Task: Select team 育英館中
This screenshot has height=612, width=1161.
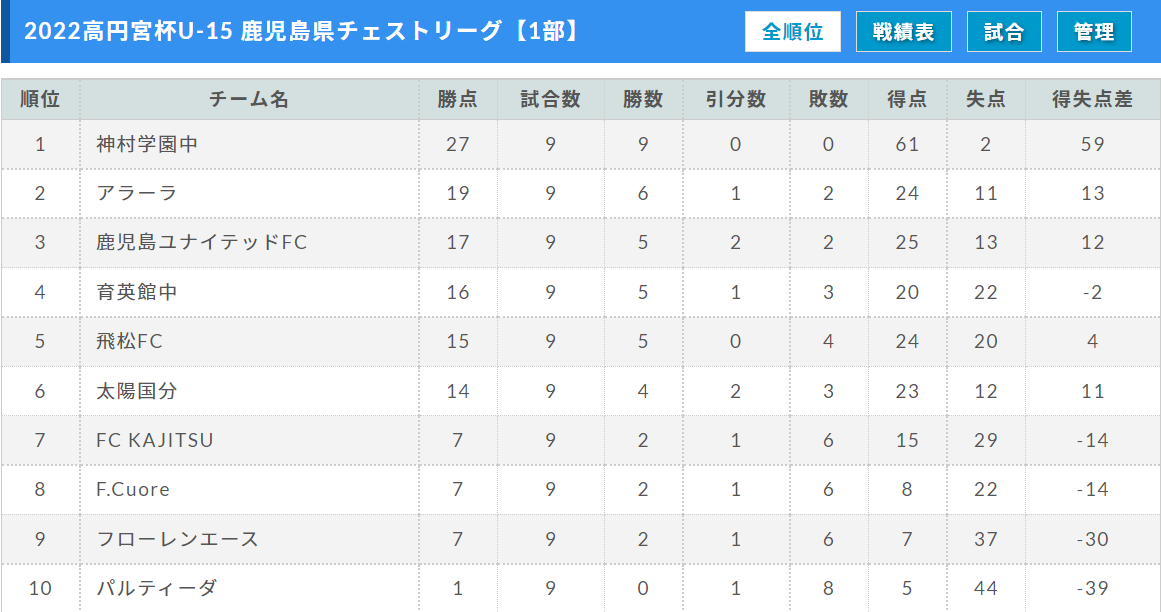Action: tap(137, 292)
